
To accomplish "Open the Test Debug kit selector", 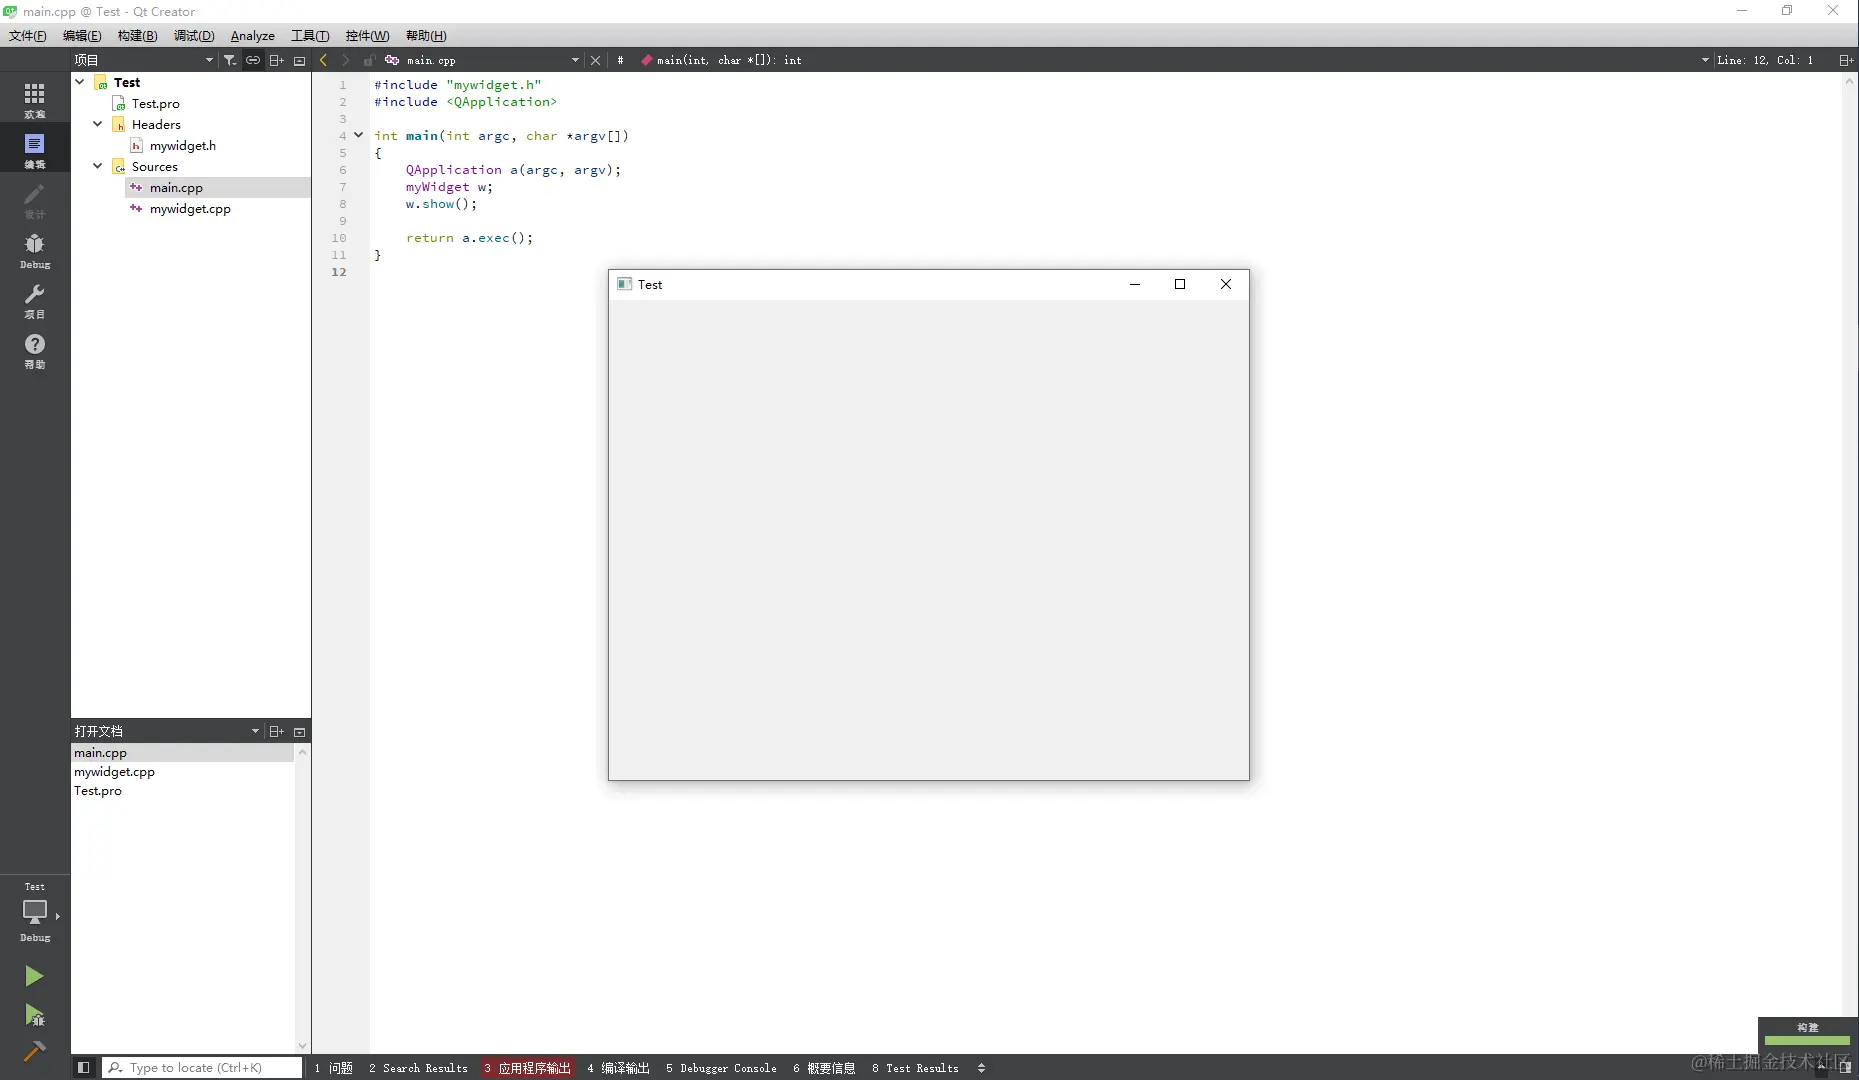I will pos(35,913).
